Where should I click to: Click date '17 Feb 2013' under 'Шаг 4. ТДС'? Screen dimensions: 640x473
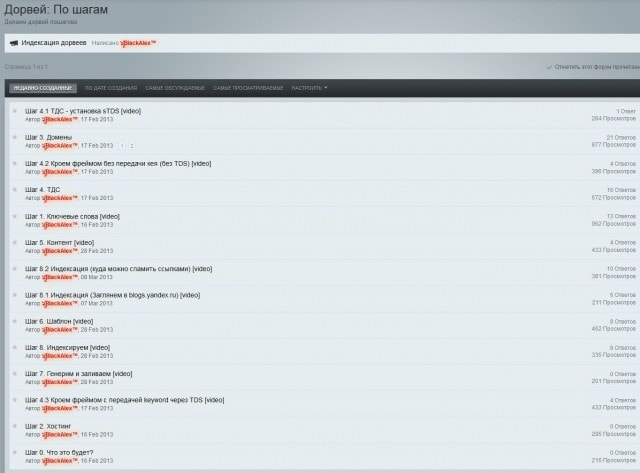coord(97,198)
